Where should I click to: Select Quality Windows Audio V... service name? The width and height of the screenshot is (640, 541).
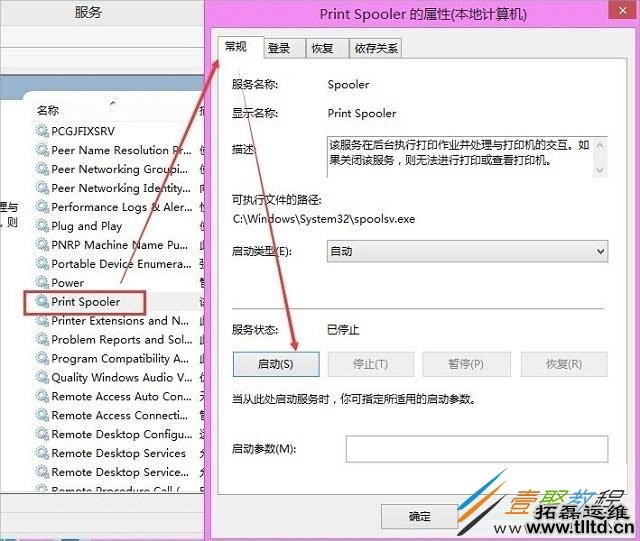[122, 378]
